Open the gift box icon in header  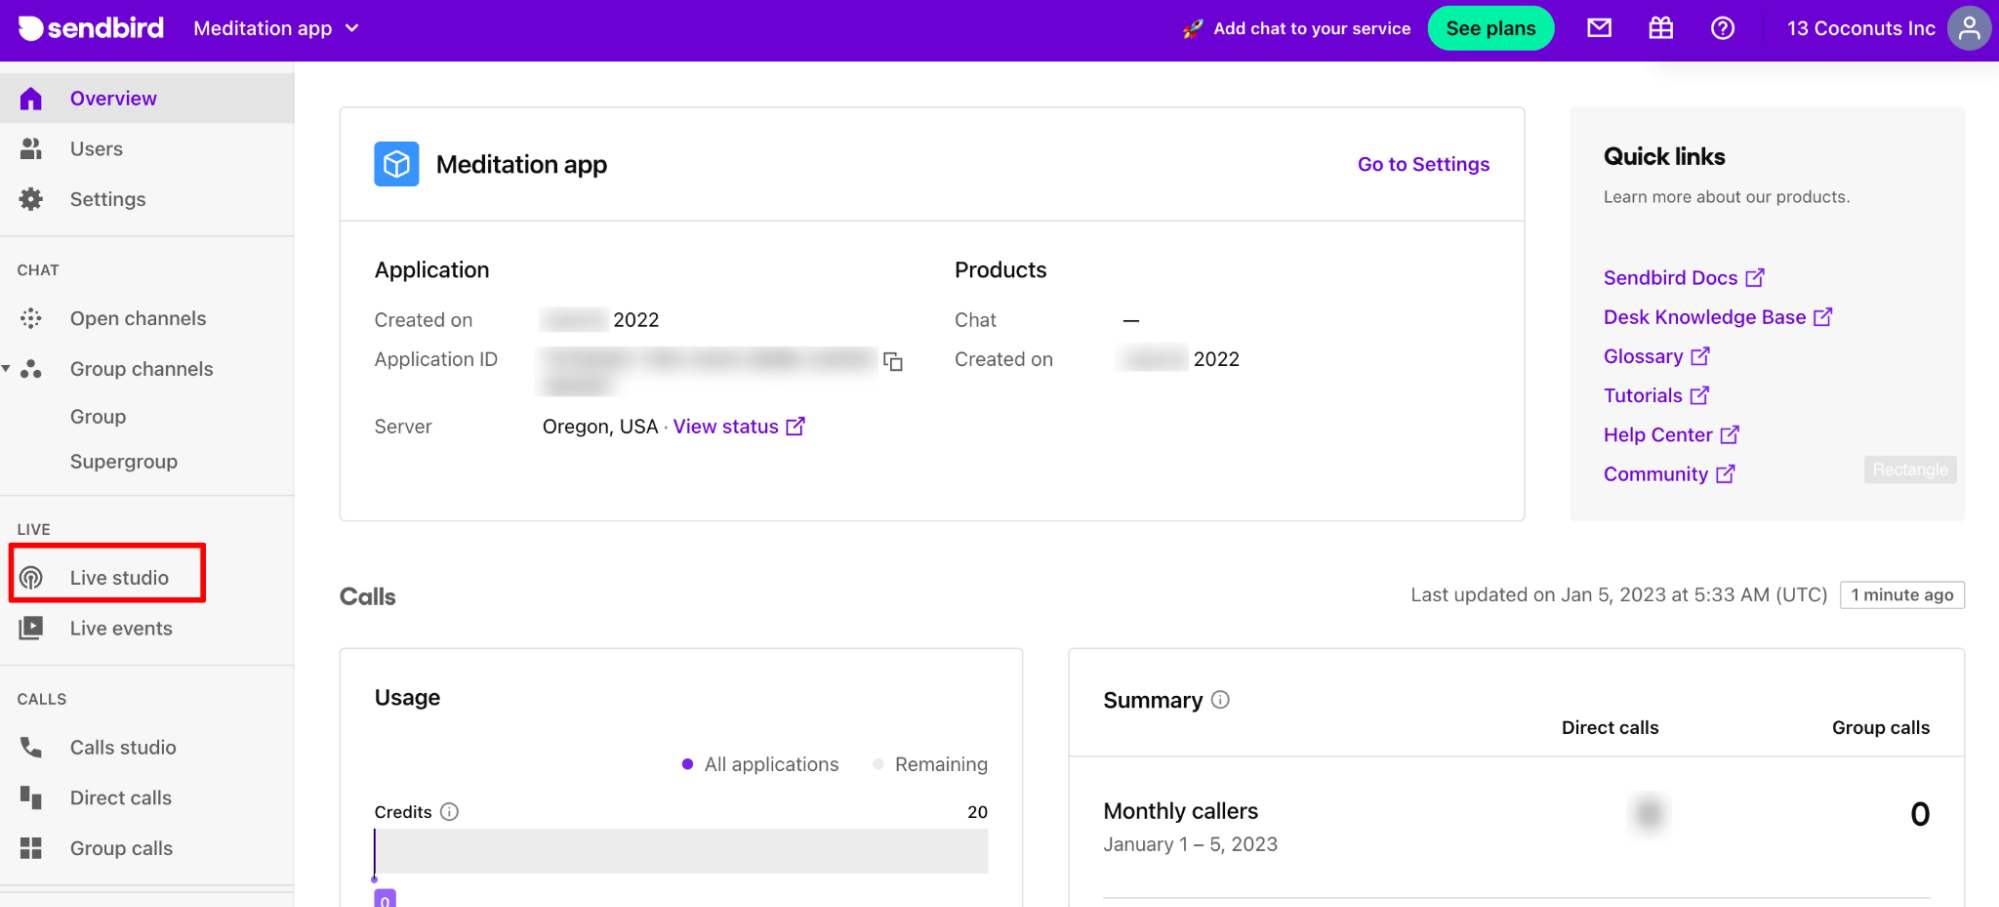[x=1660, y=28]
